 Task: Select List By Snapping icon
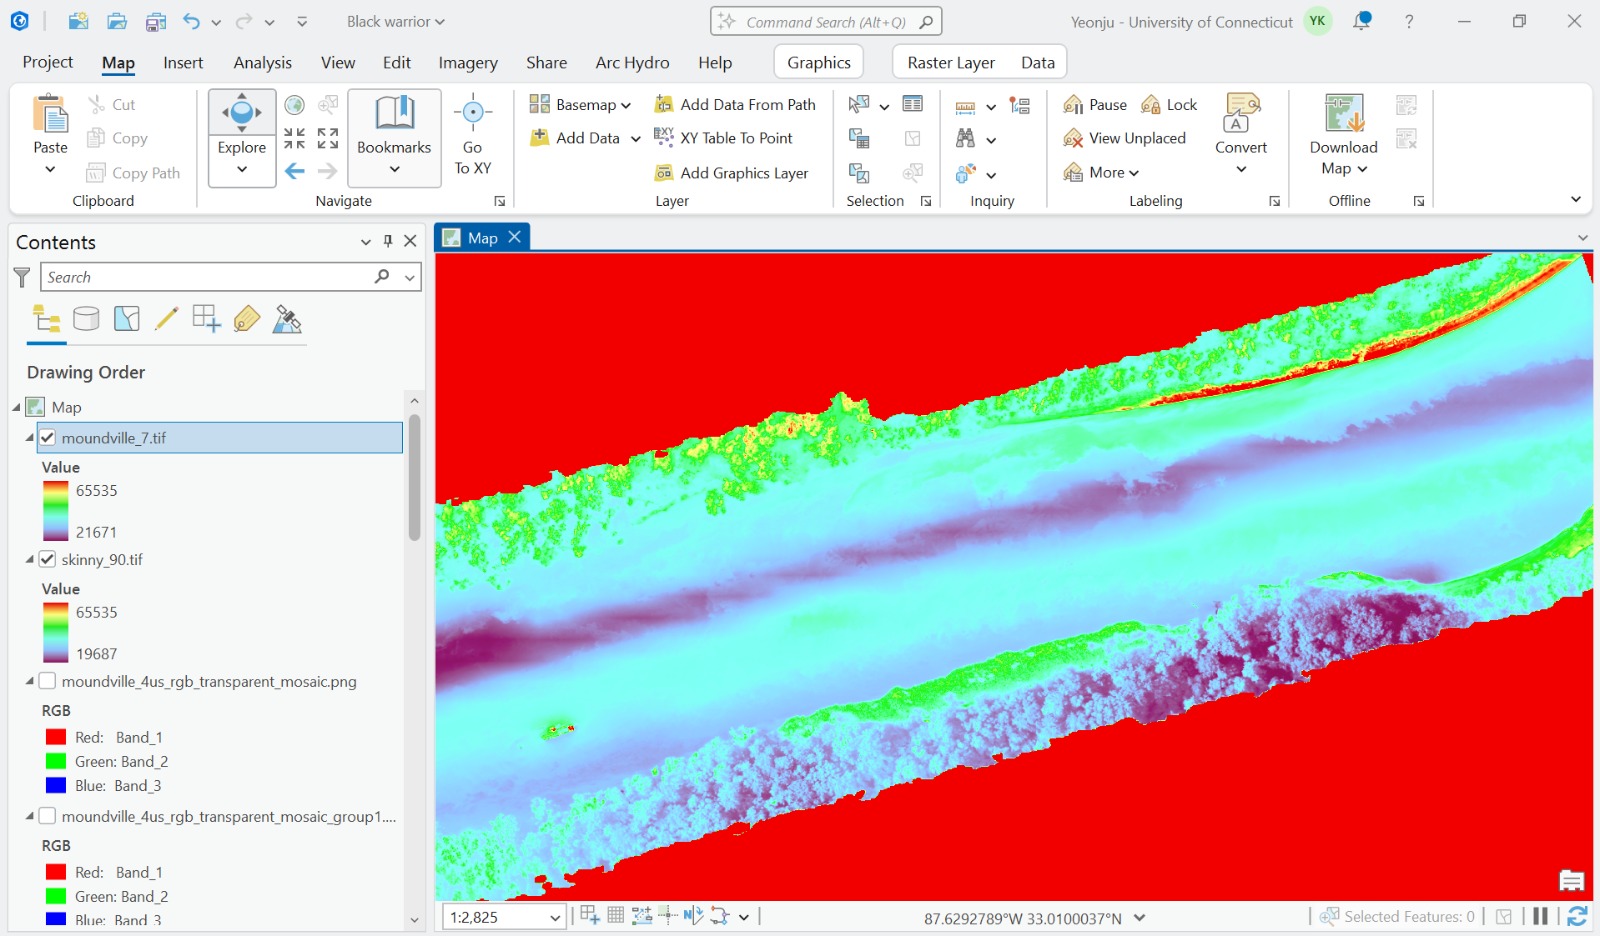tap(206, 319)
